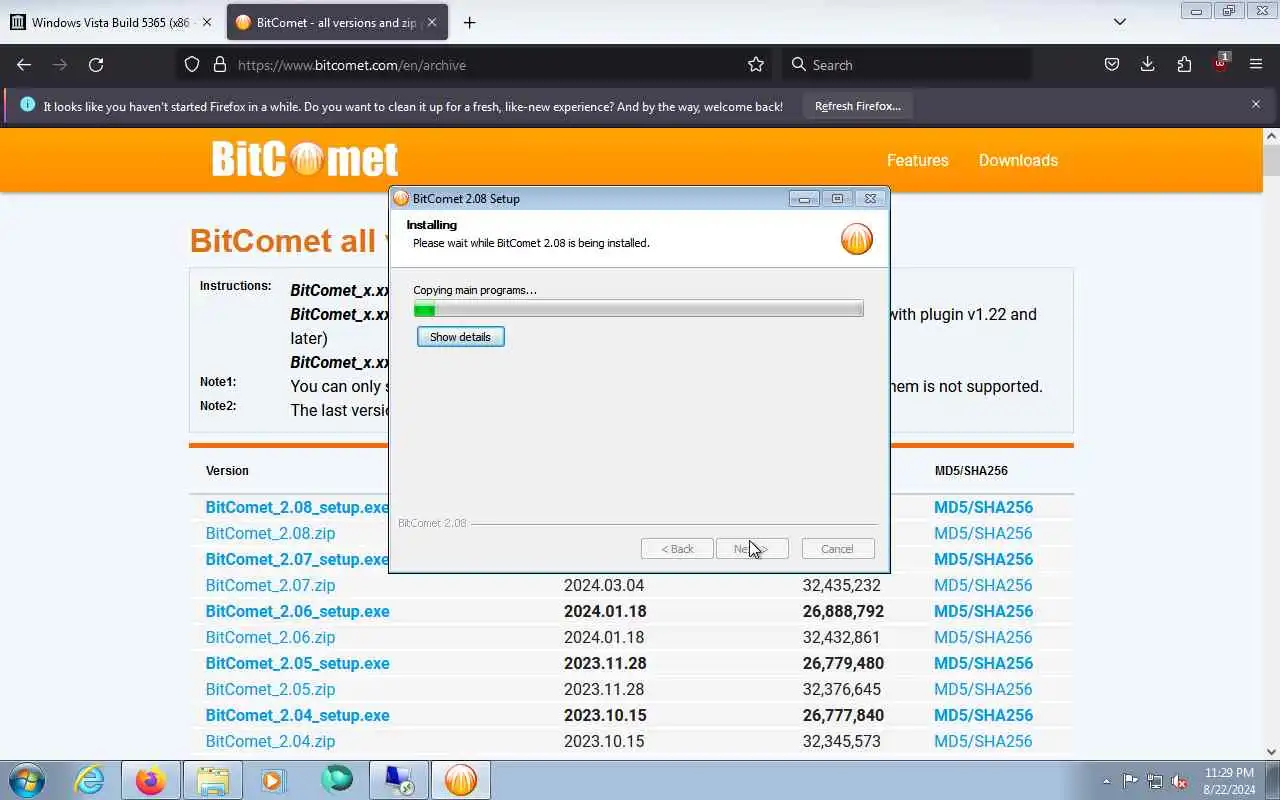Screen dimensions: 1280x800
Task: Open the network computers taskbar icon
Action: (x=398, y=780)
